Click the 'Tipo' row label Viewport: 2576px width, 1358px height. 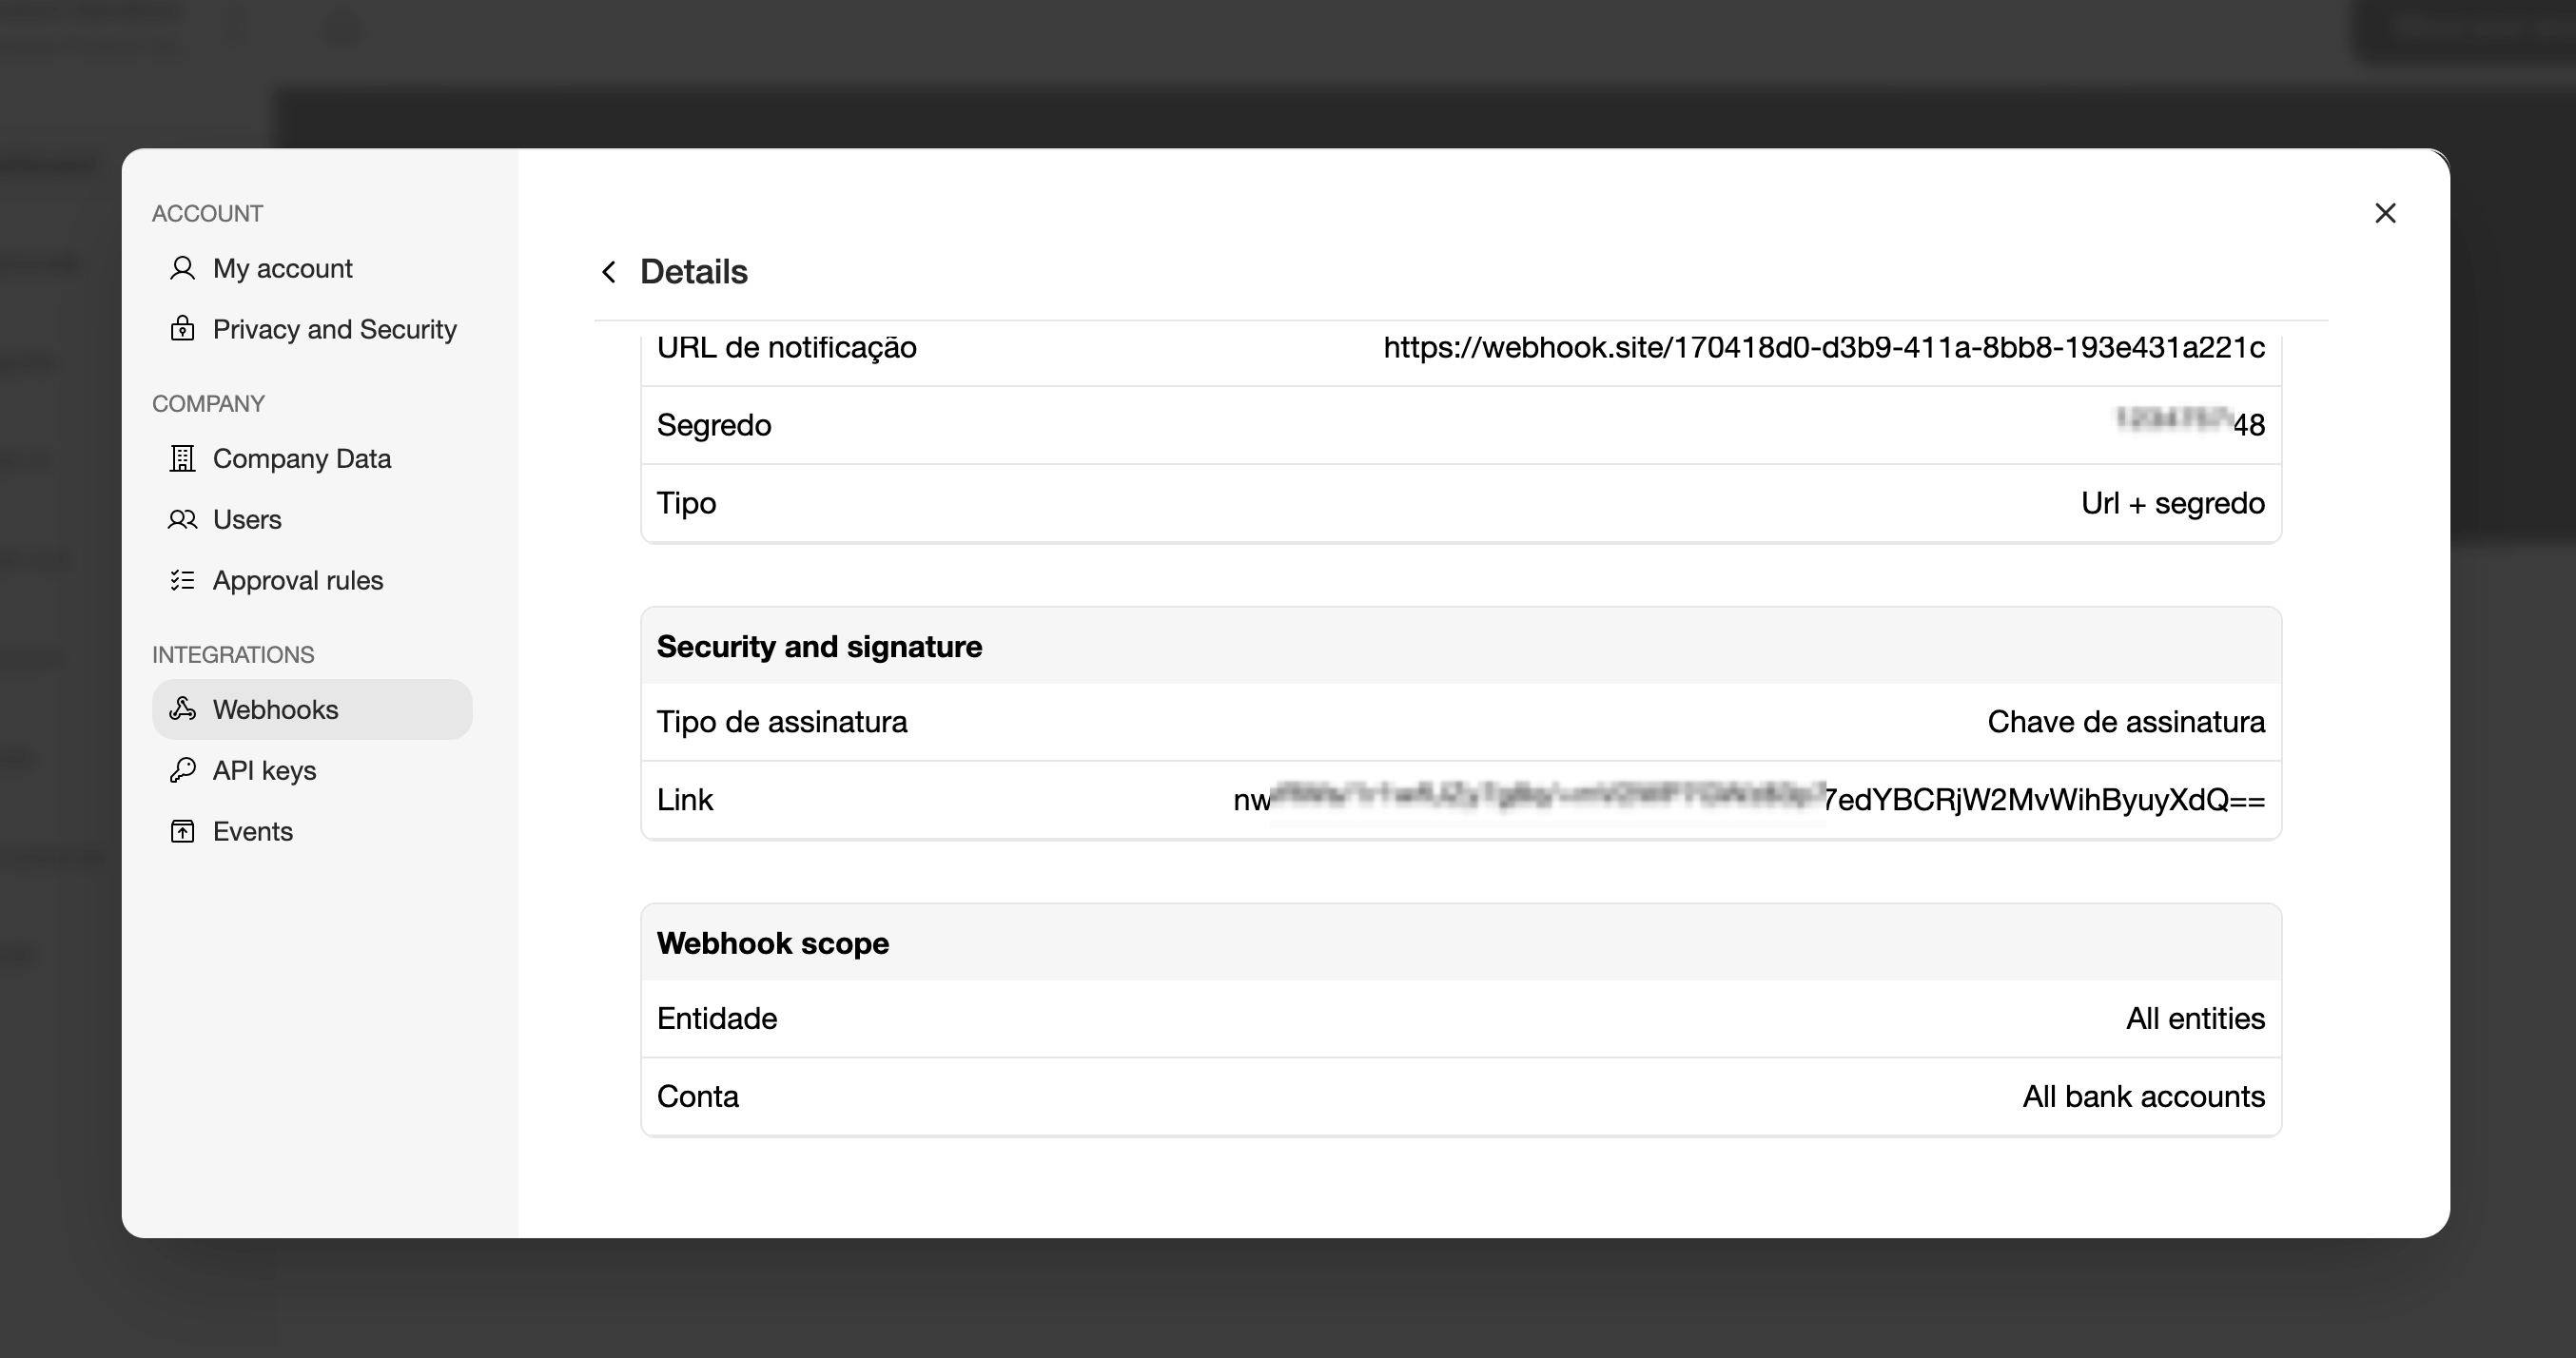686,503
